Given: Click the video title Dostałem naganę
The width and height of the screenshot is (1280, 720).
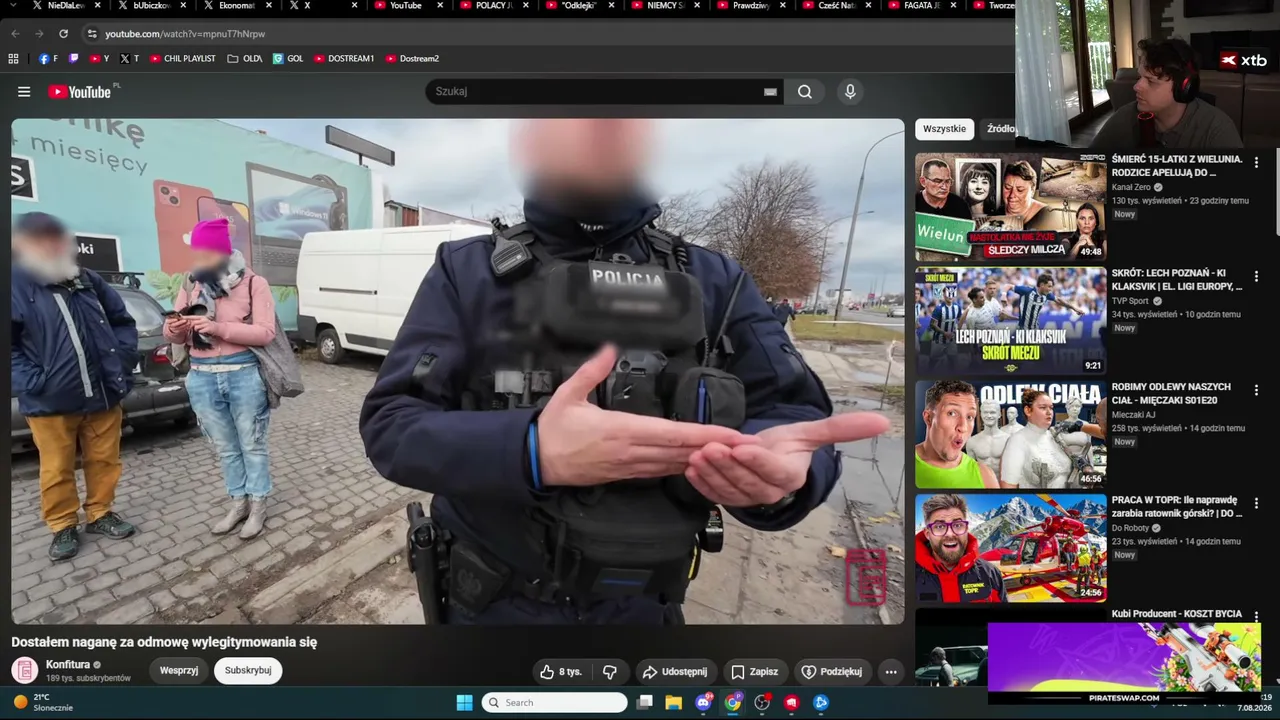Looking at the screenshot, I should point(164,642).
